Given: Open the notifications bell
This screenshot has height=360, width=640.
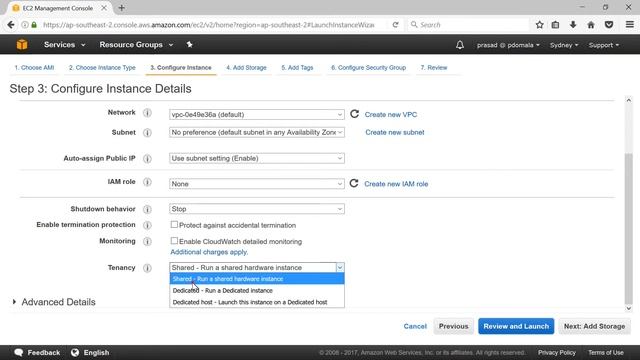Looking at the screenshot, I should pyautogui.click(x=460, y=45).
